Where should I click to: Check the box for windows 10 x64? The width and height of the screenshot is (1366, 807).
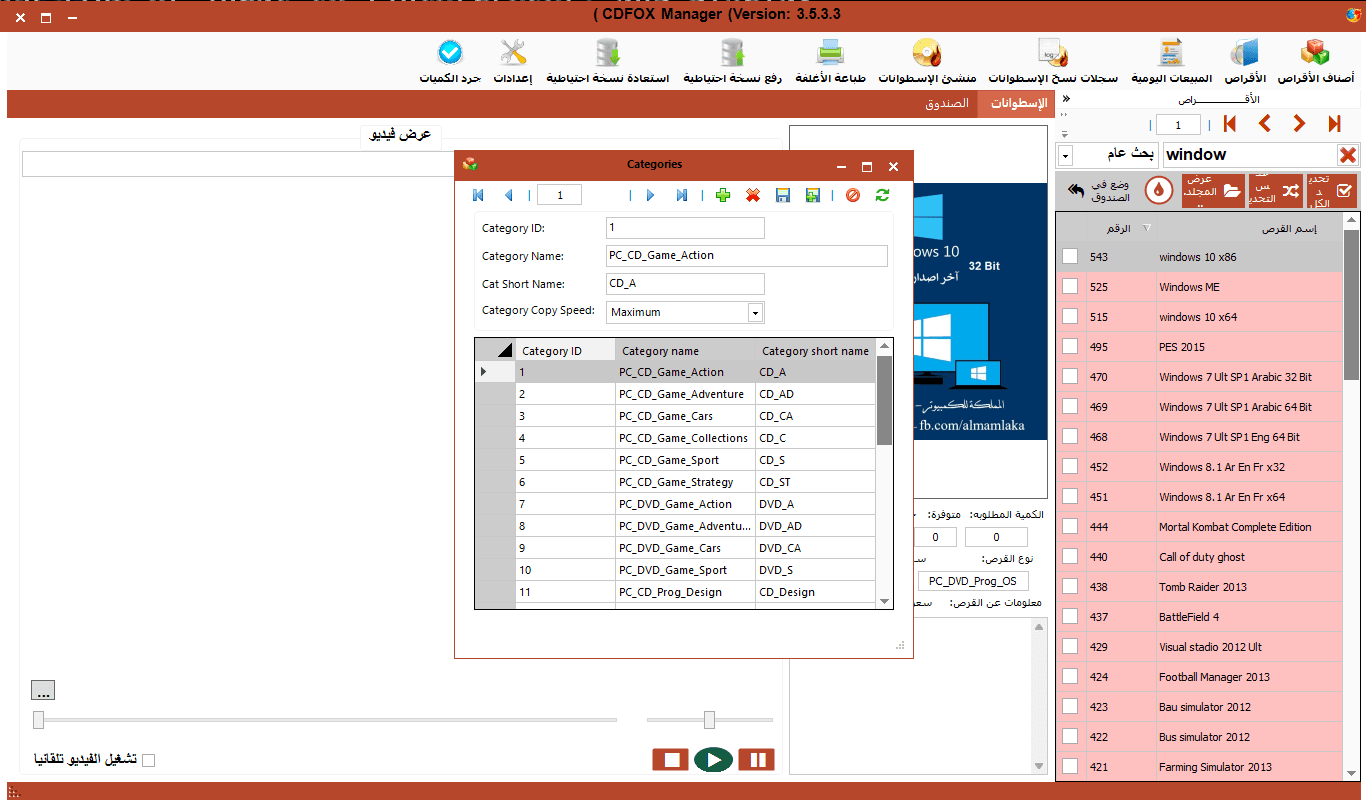coord(1070,317)
